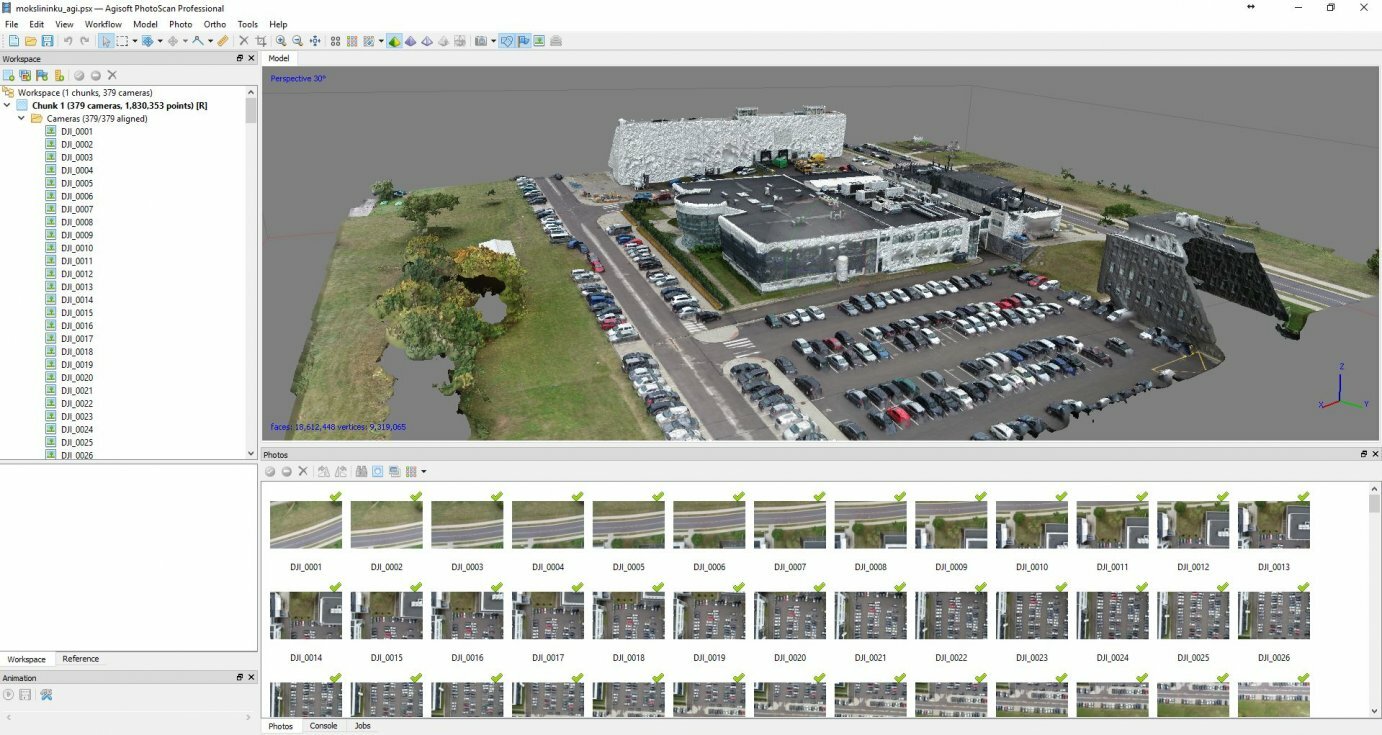Save the project with the floppy icon
Image resolution: width=1382 pixels, height=735 pixels.
tap(47, 41)
